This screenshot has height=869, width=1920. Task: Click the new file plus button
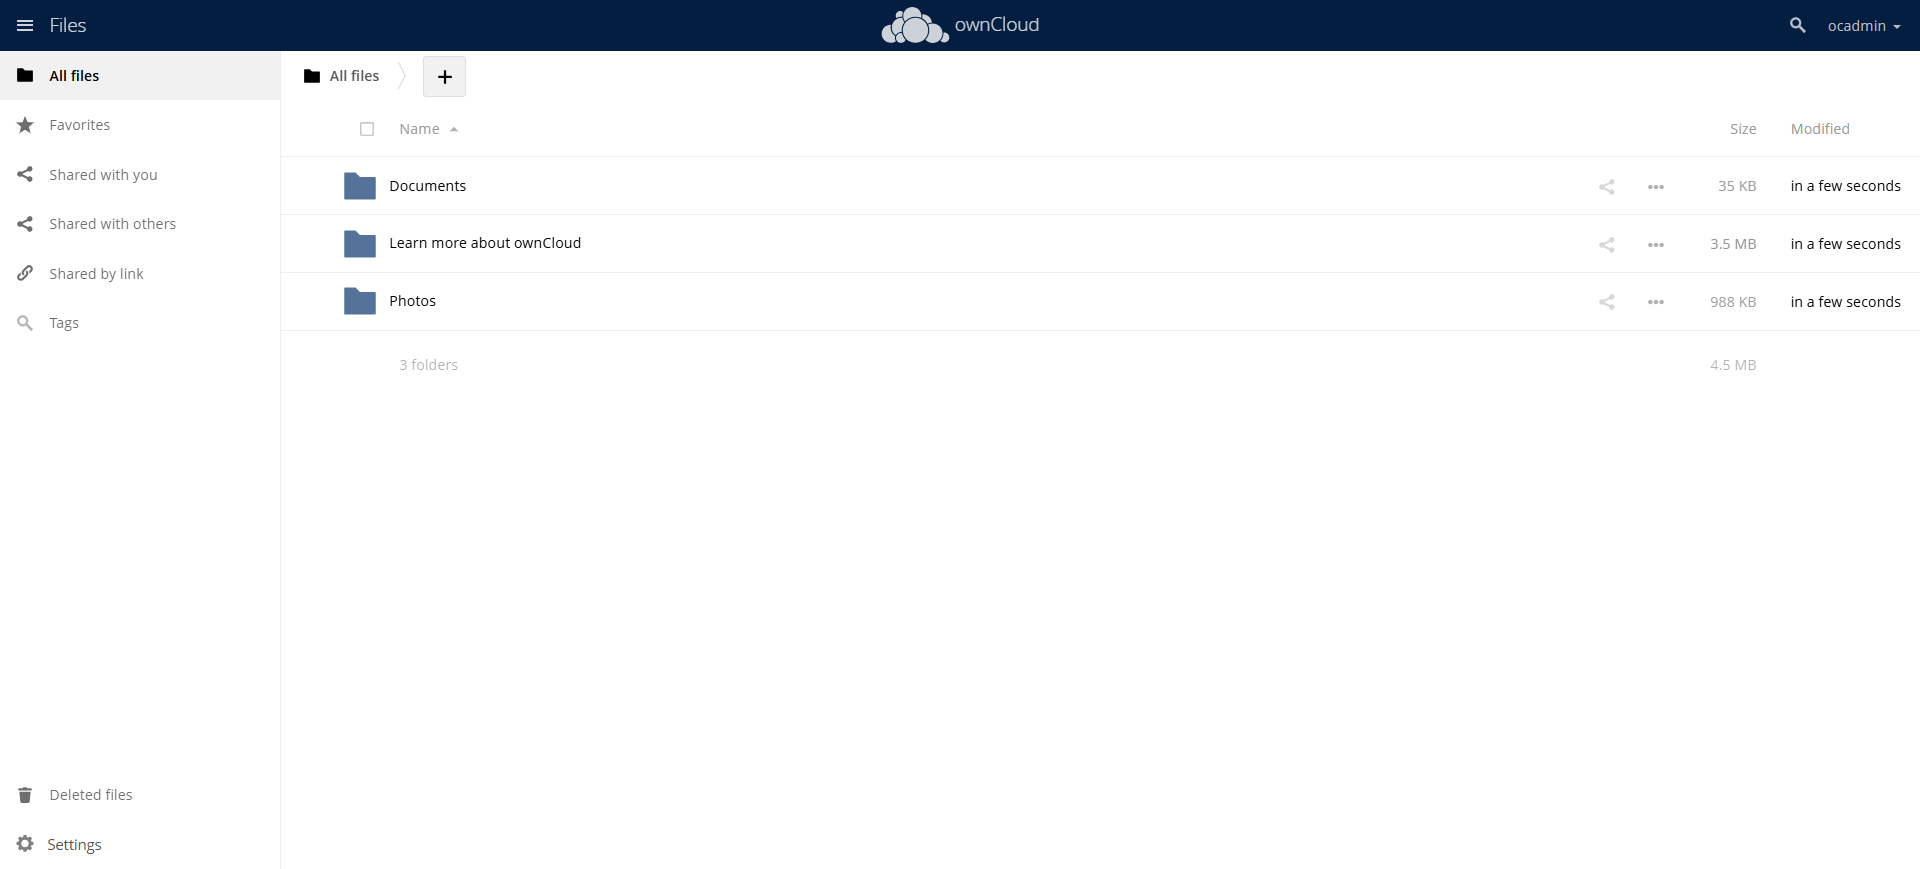444,76
